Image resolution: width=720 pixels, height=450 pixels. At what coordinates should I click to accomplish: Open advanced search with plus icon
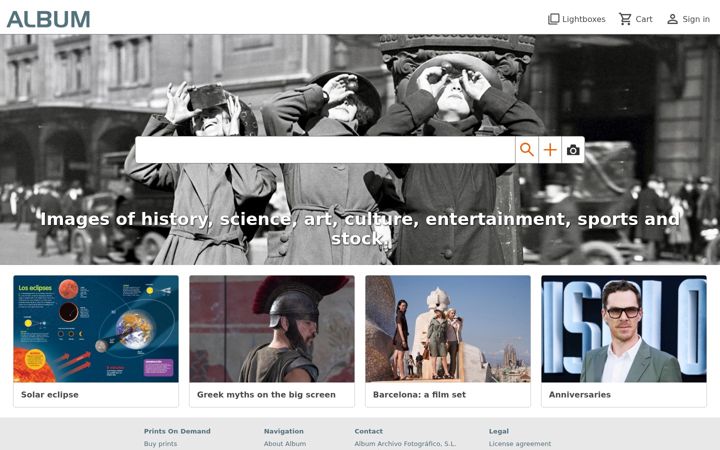[x=550, y=150]
